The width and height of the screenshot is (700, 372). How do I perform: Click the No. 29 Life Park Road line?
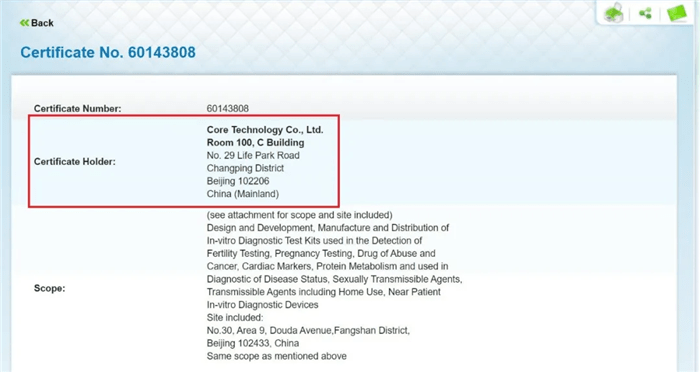[253, 155]
